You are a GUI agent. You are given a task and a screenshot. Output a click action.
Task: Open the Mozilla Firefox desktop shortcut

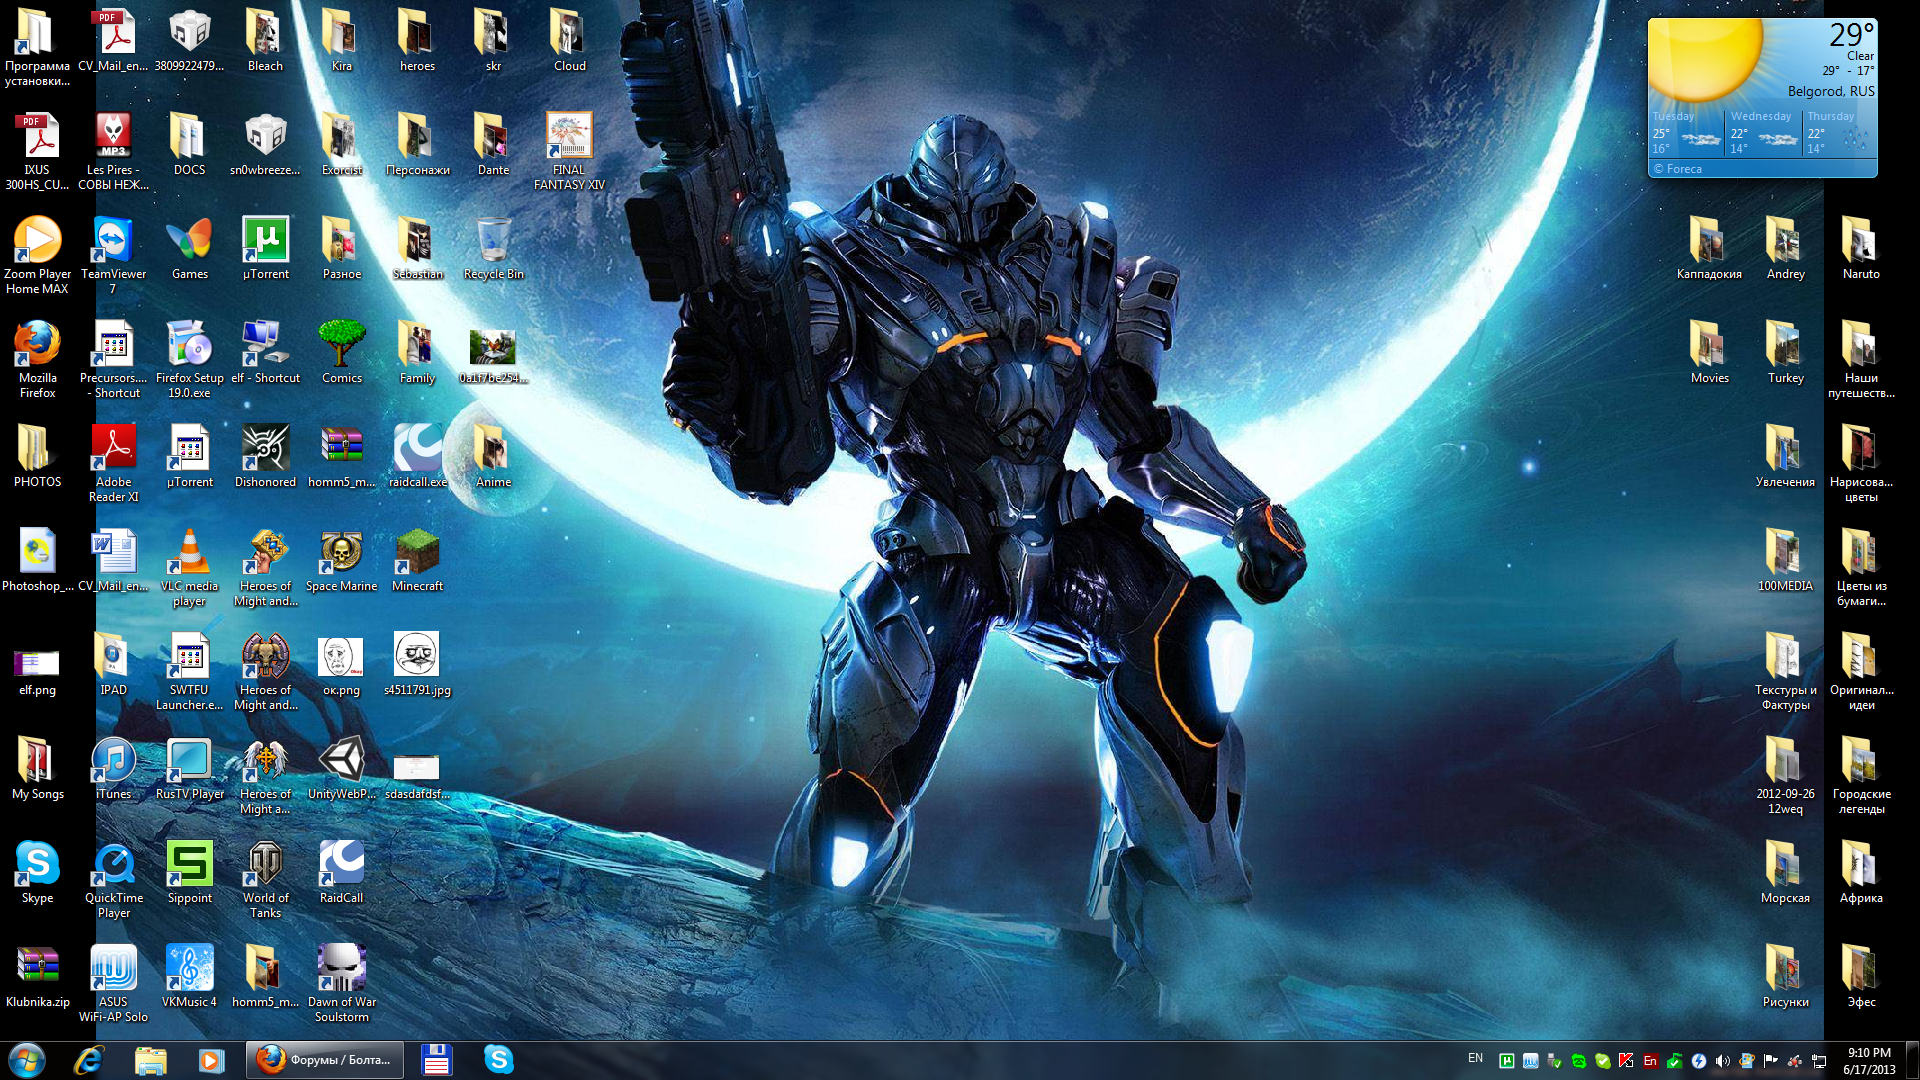[x=37, y=344]
